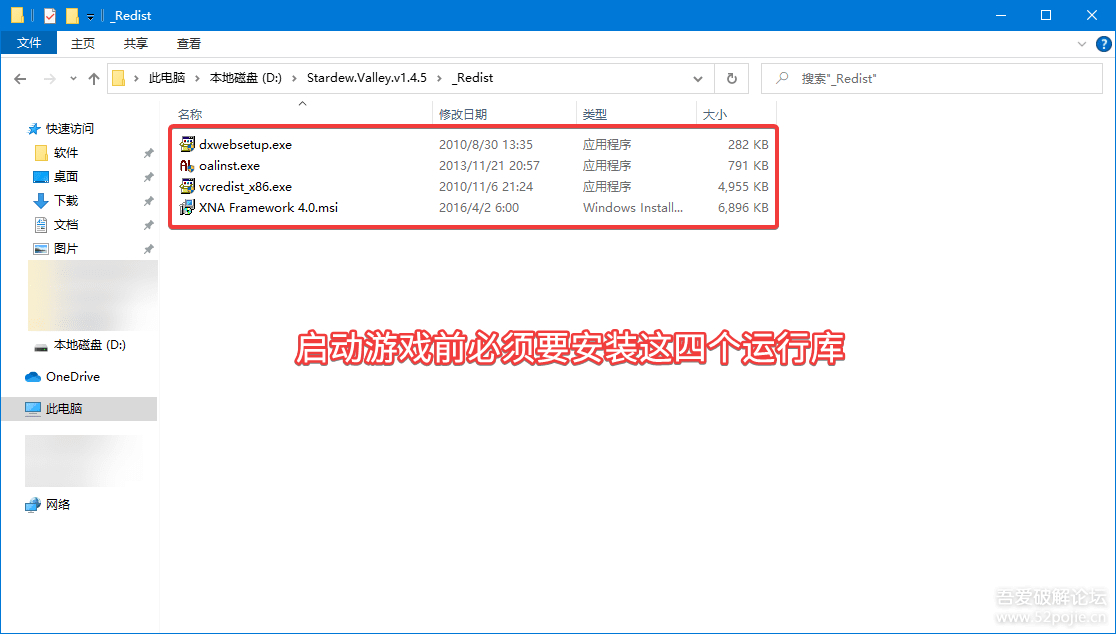
Task: Click the vcredist_x86.exe file name
Action: (x=246, y=186)
